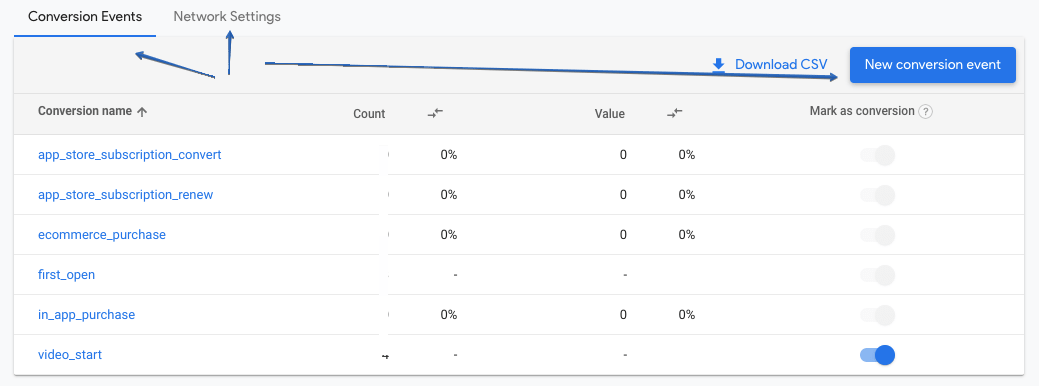The height and width of the screenshot is (386, 1039).
Task: Toggle the video_start conversion switch off
Action: click(877, 355)
